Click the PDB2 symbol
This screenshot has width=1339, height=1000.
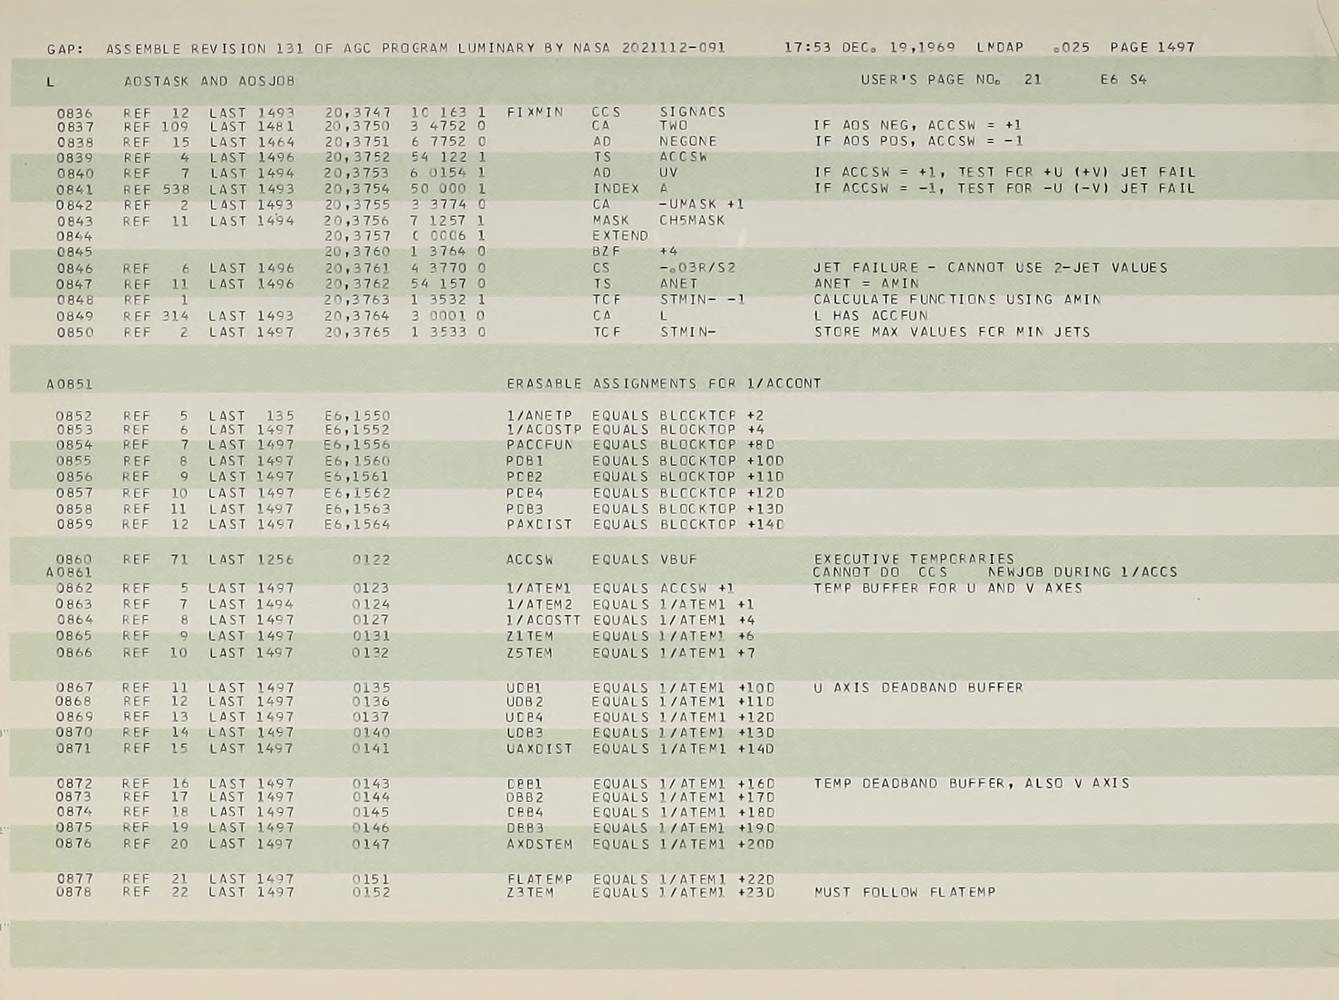click(525, 477)
